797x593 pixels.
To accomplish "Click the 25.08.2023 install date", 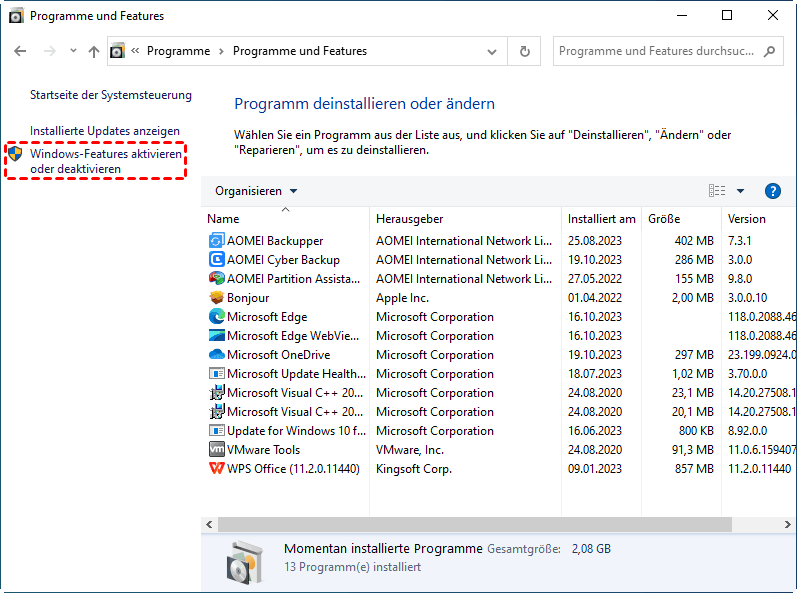I will (595, 241).
